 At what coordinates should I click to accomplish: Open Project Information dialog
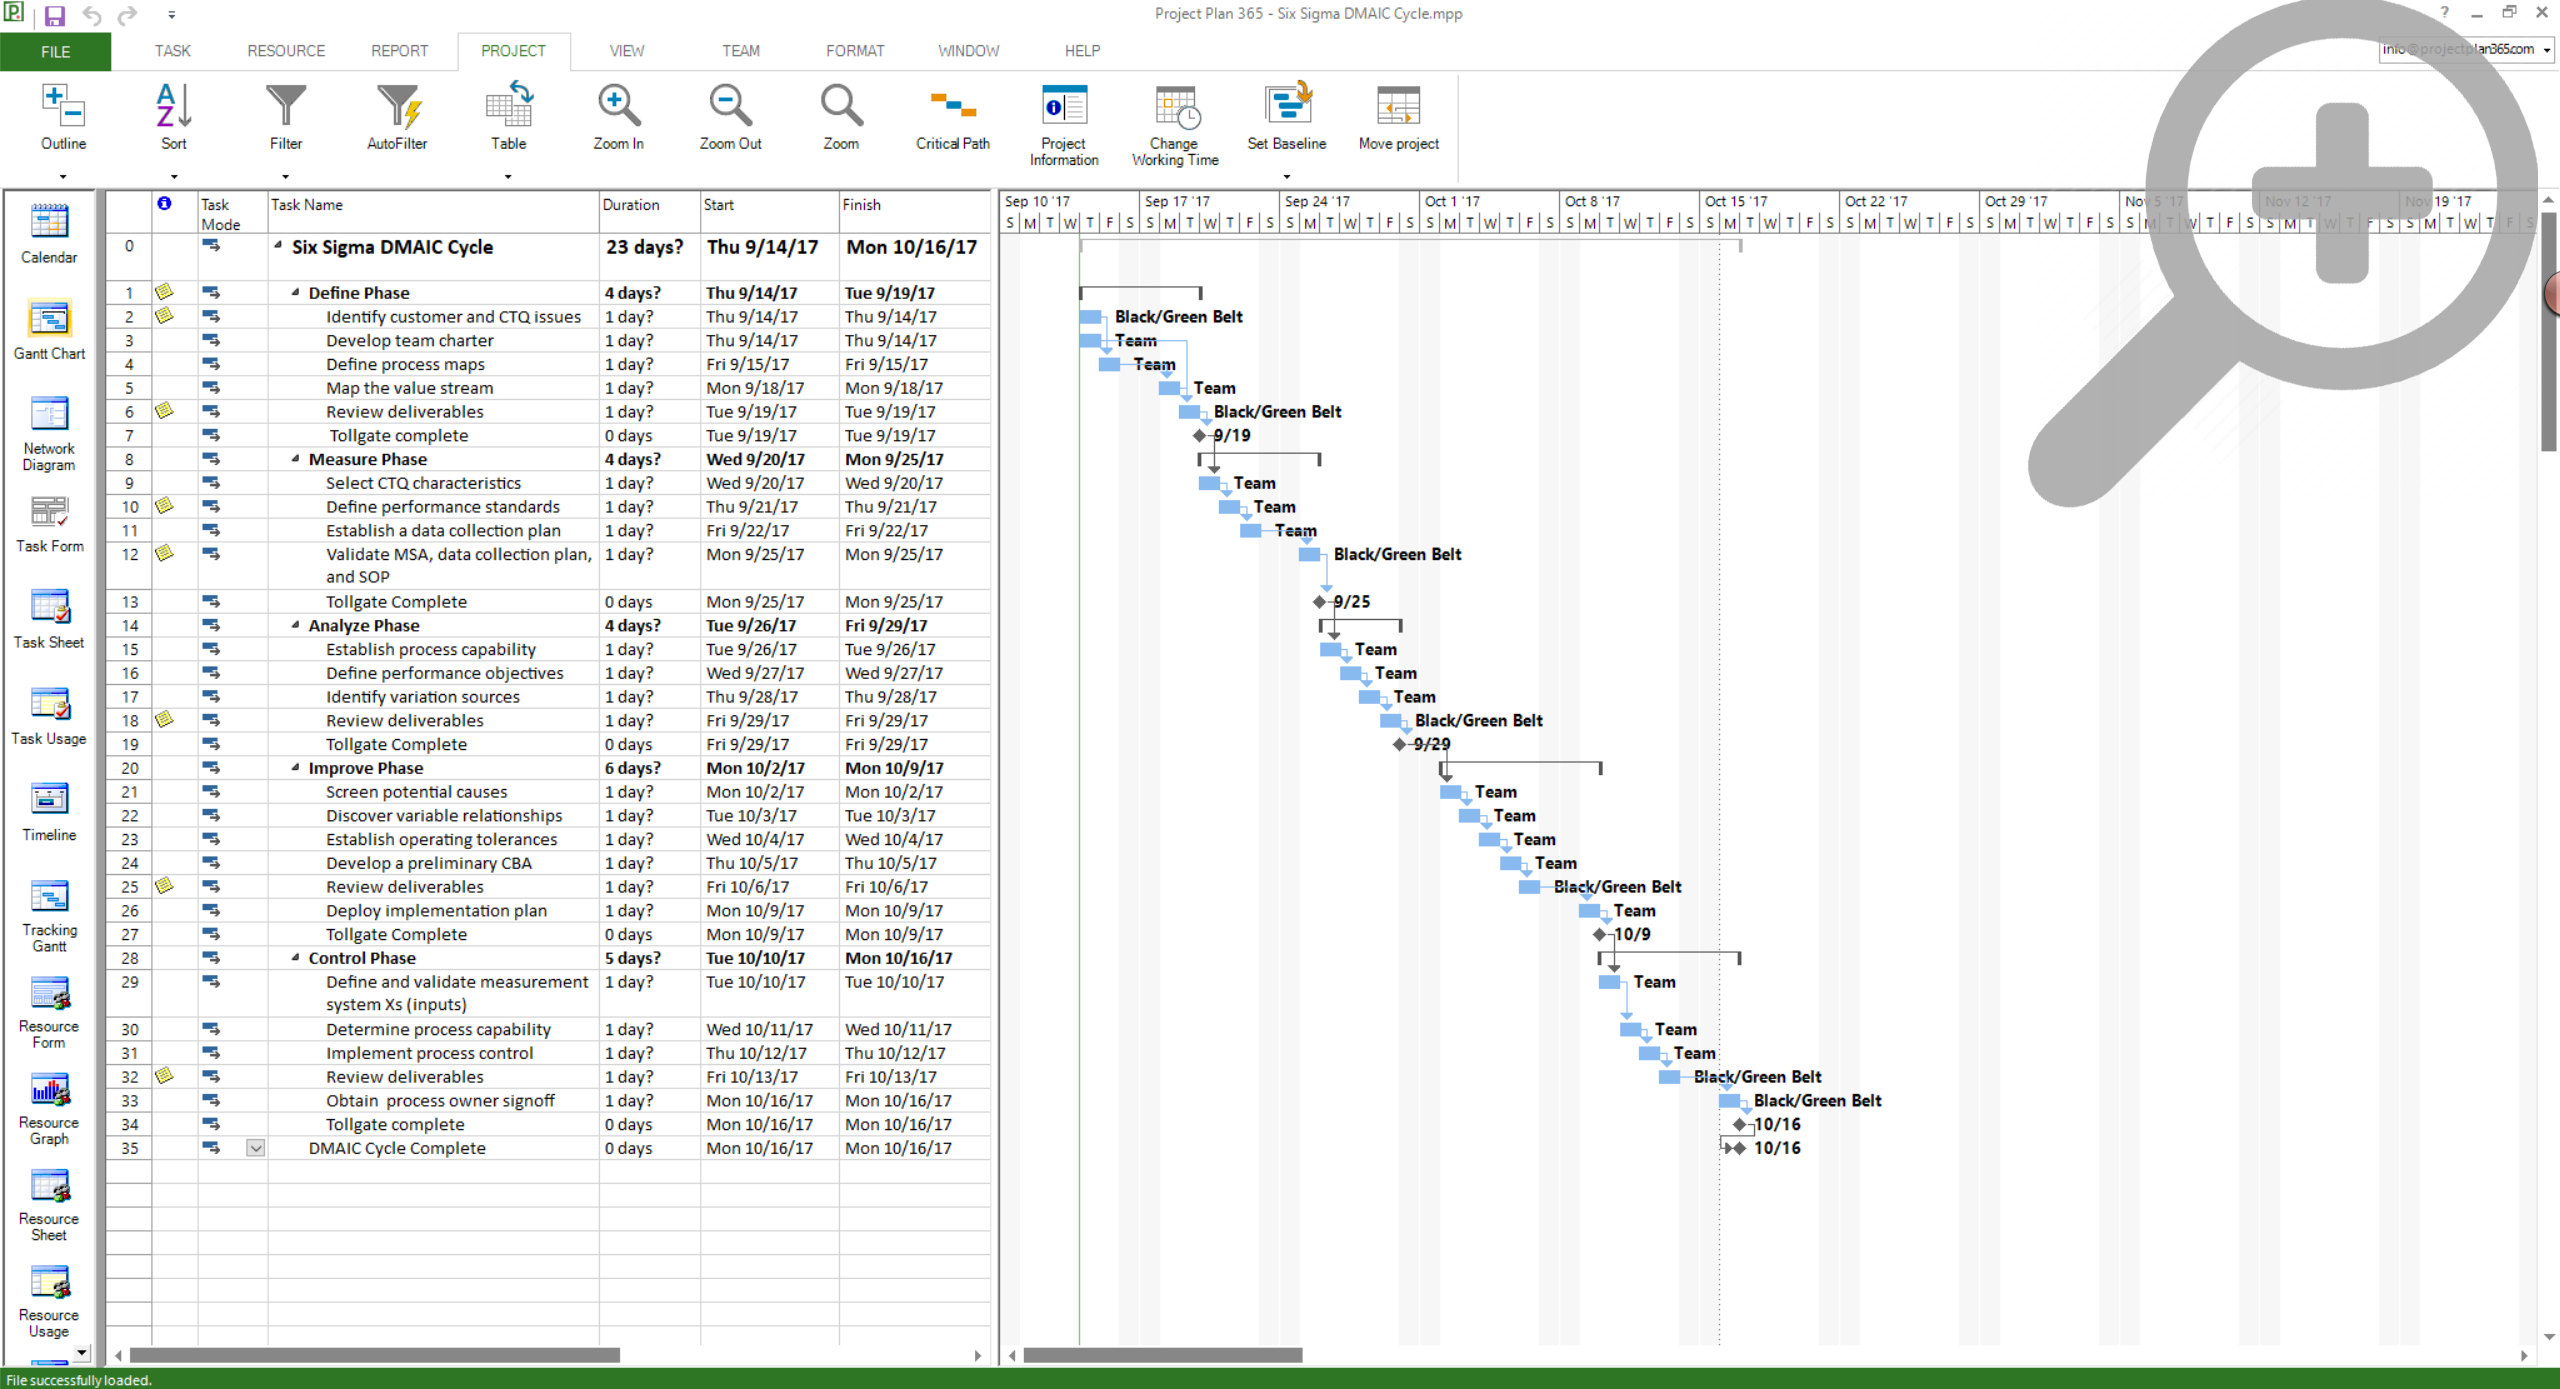pyautogui.click(x=1063, y=107)
